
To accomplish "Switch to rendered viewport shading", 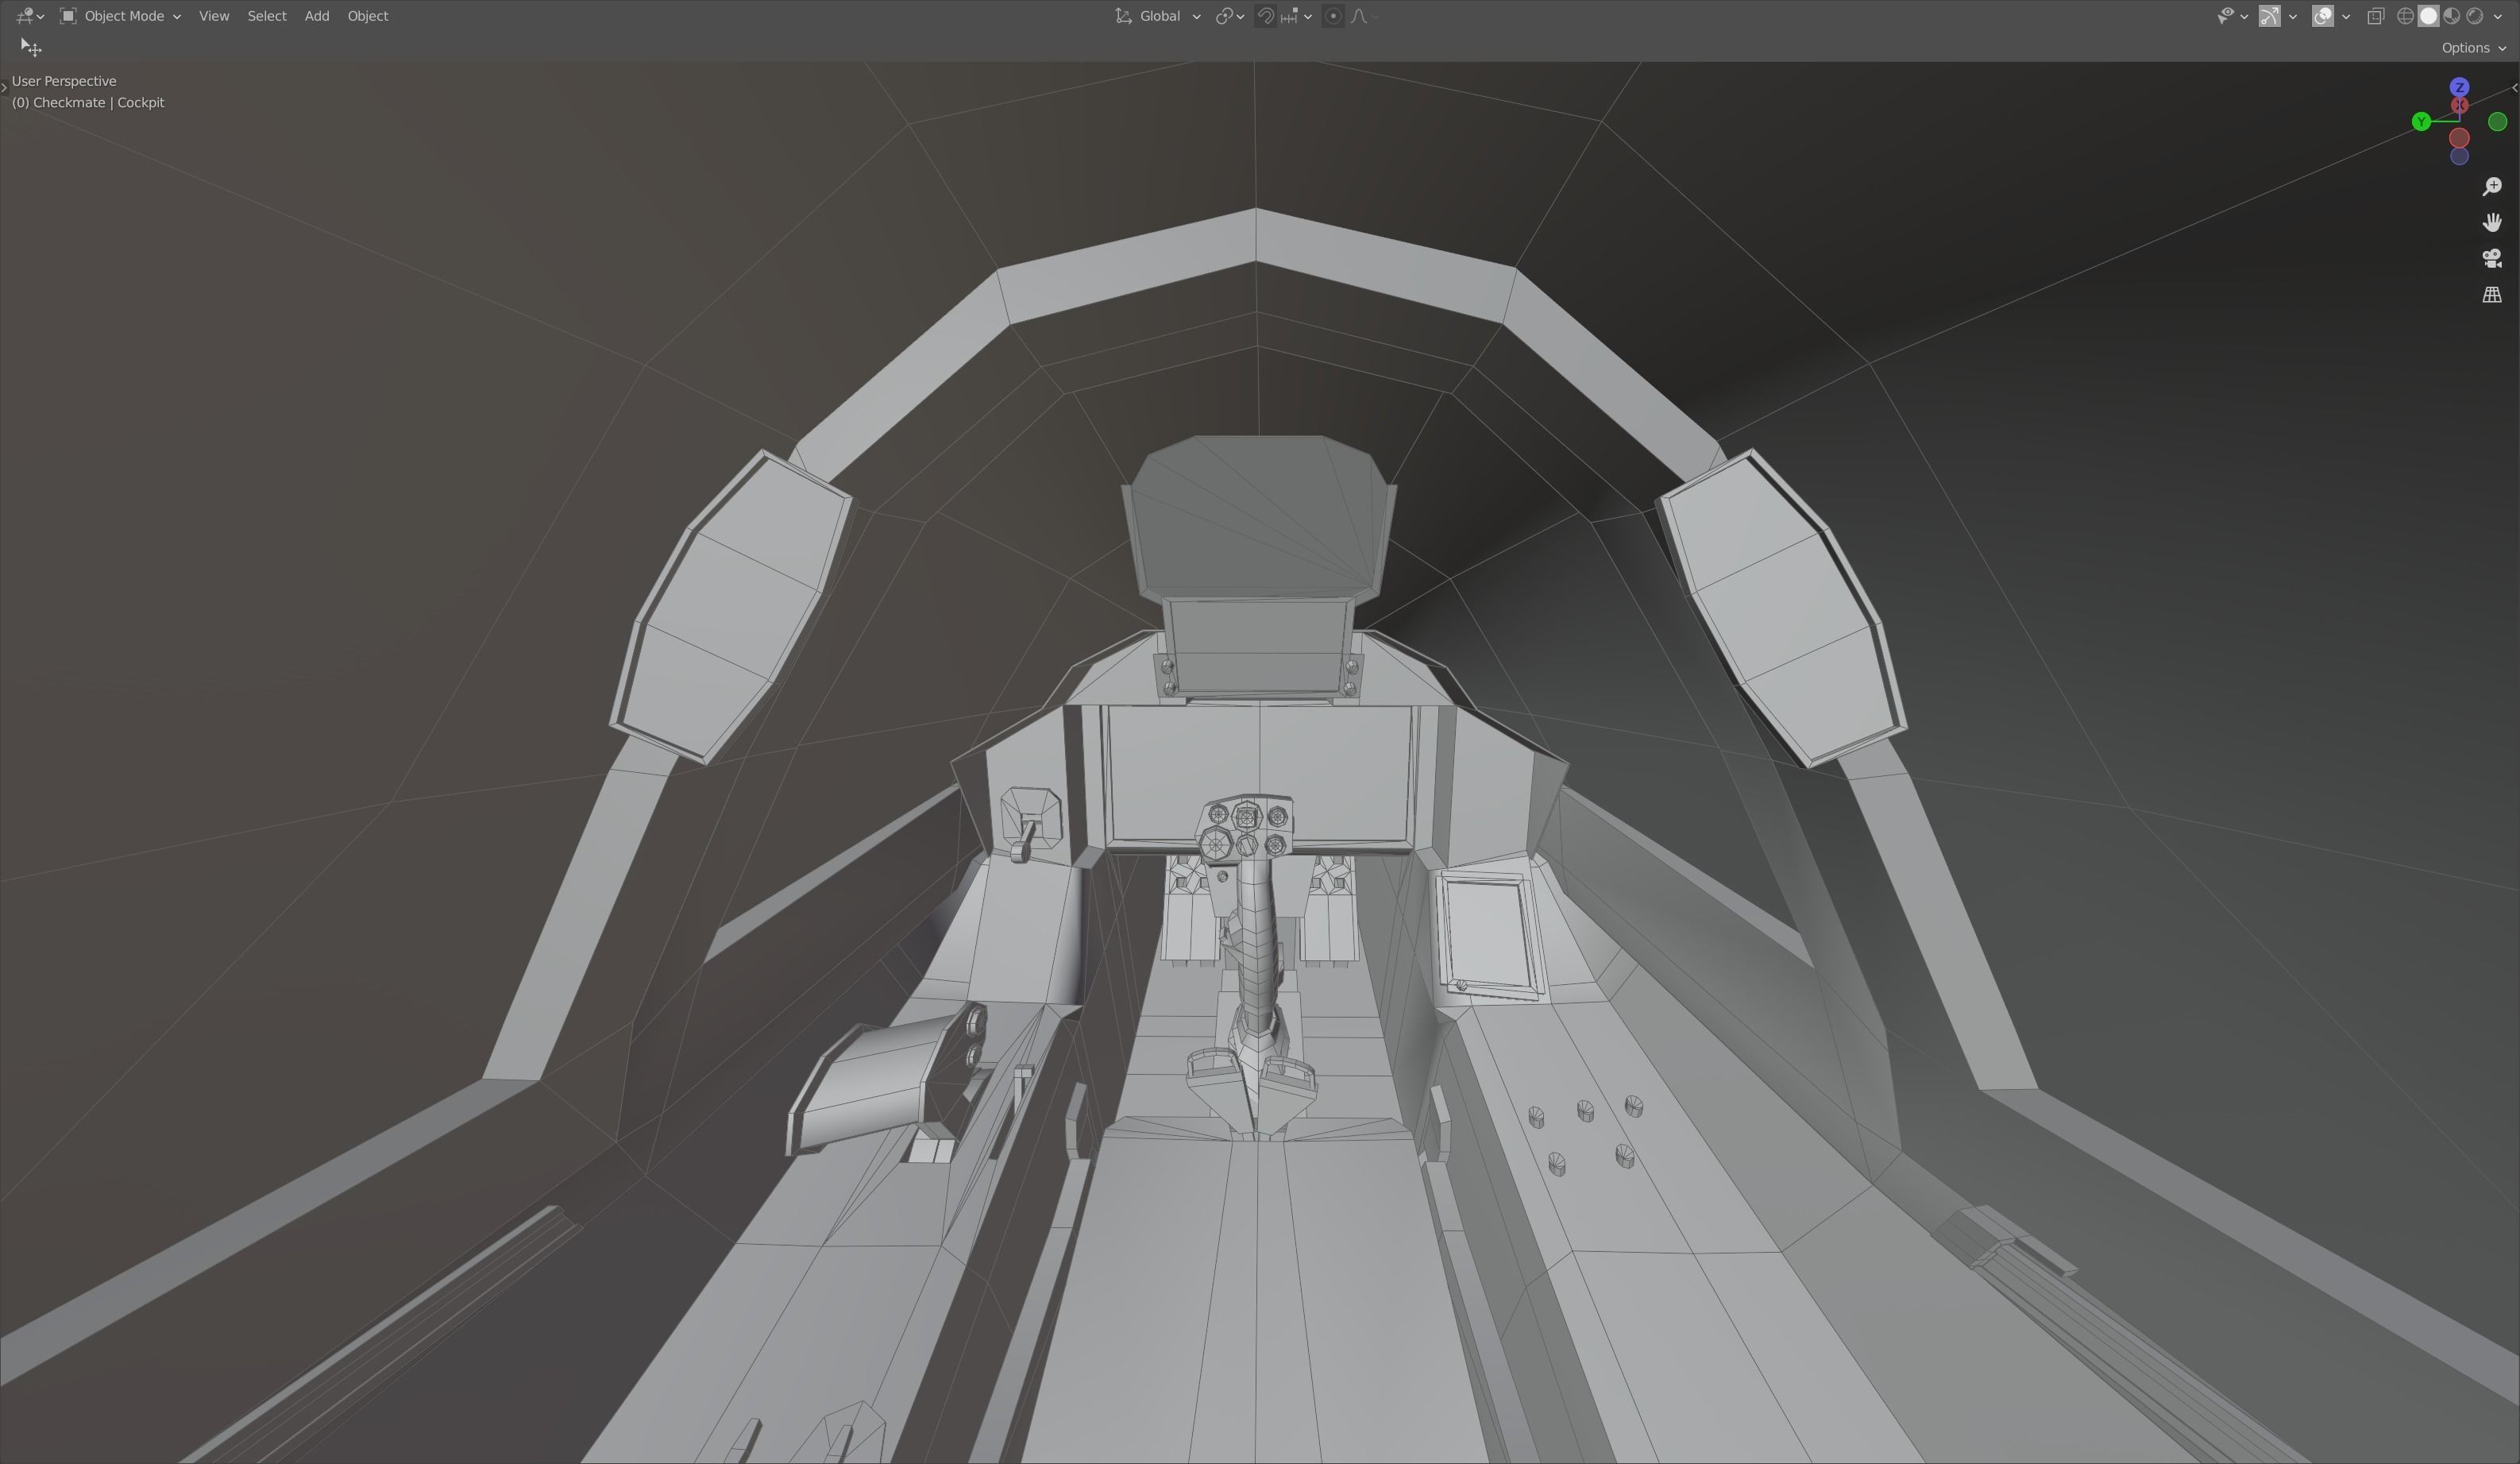I will point(2474,16).
